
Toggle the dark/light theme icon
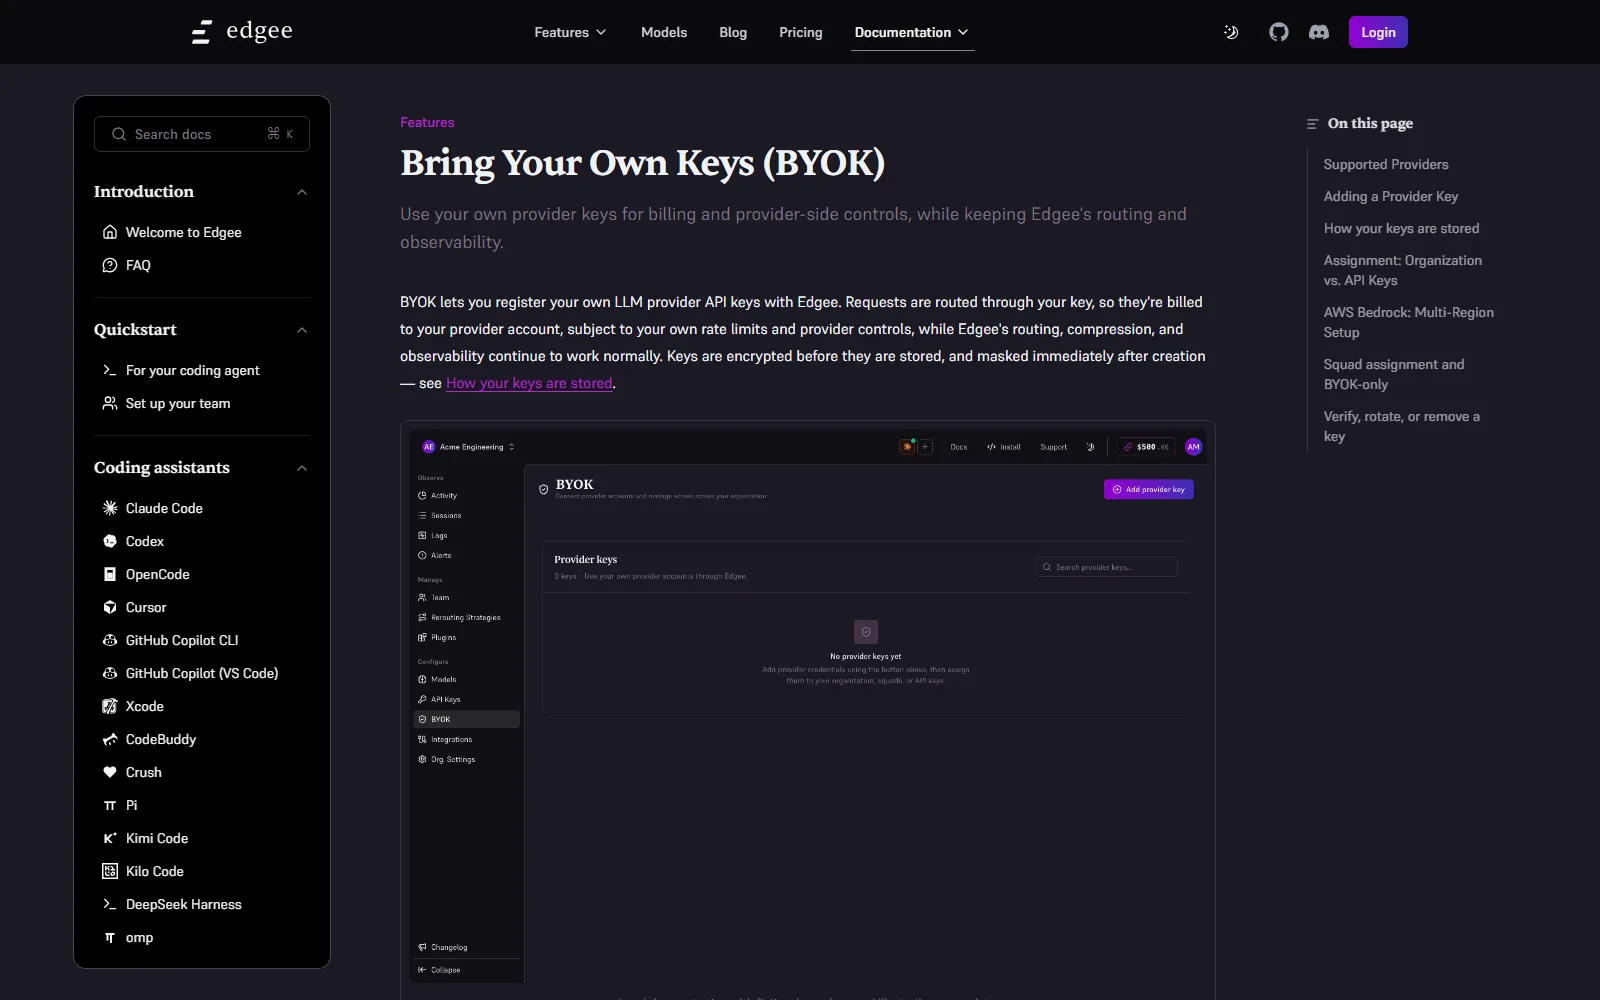pyautogui.click(x=1231, y=32)
